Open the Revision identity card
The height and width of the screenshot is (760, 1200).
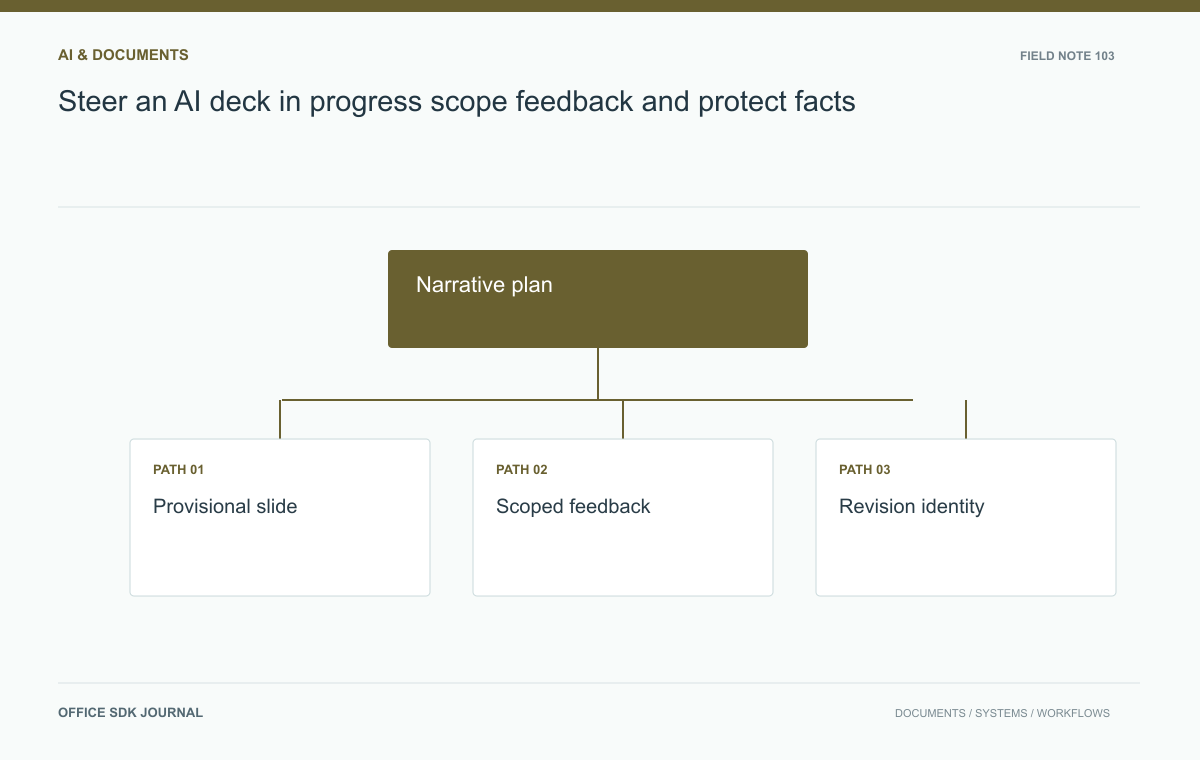tap(966, 517)
